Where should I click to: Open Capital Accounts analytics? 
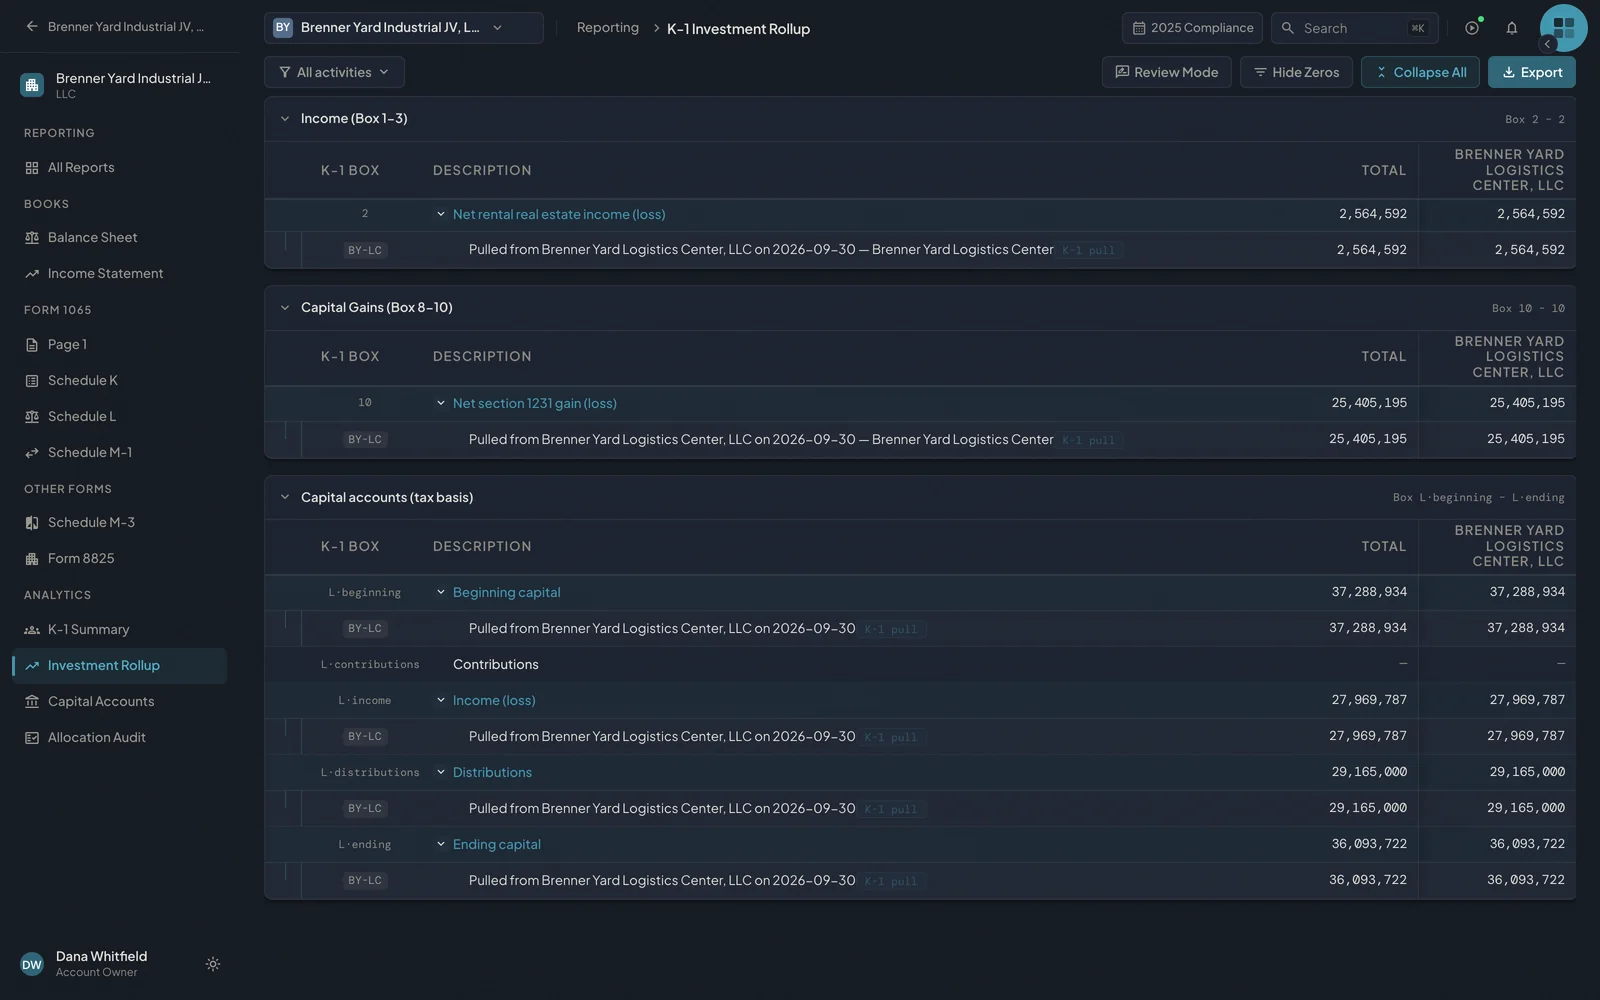pyautogui.click(x=120, y=702)
